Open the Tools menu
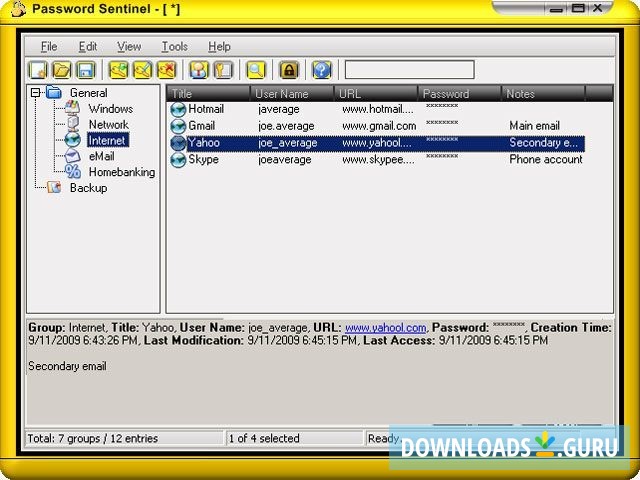 tap(175, 47)
